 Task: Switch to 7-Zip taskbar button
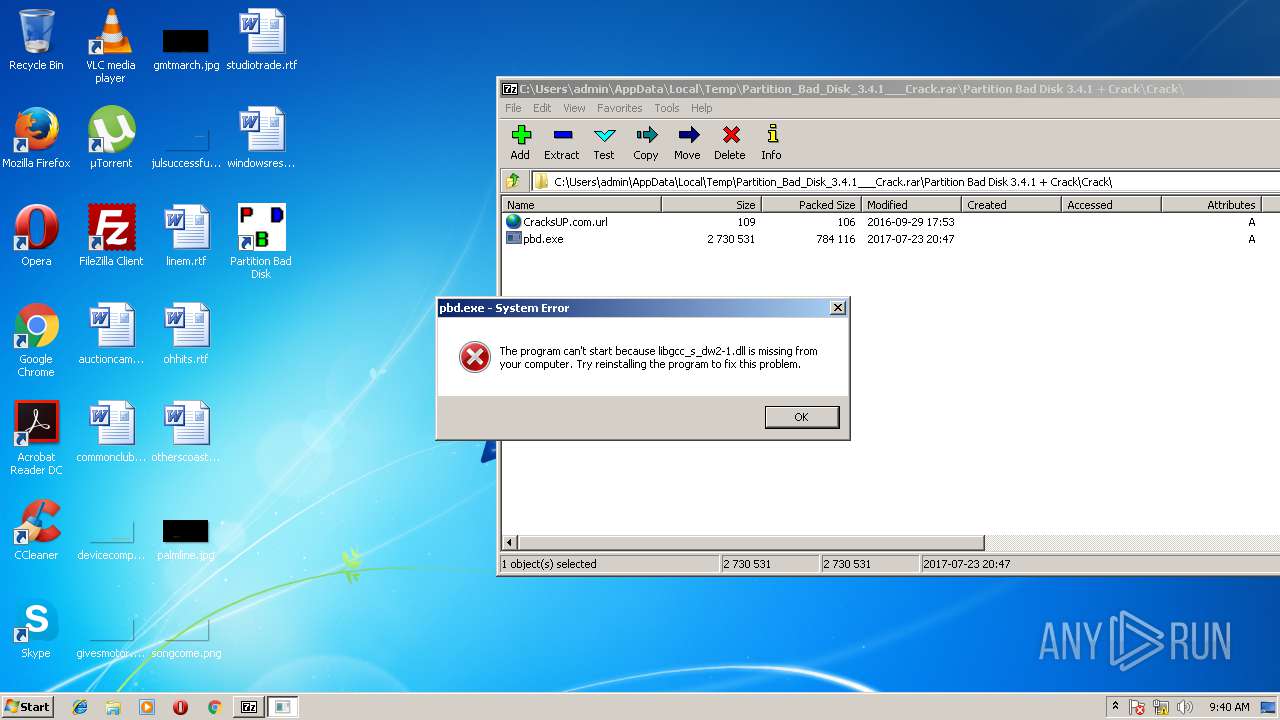point(249,707)
